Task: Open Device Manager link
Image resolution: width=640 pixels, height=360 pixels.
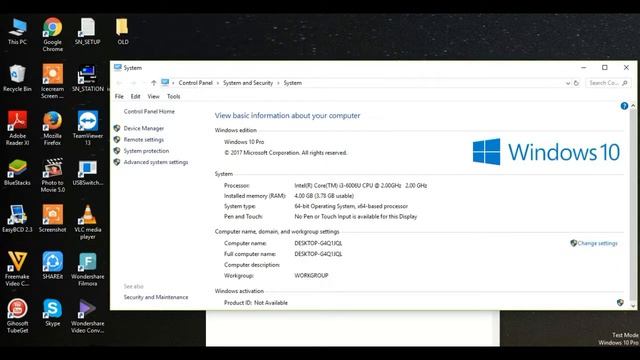Action: click(x=144, y=128)
